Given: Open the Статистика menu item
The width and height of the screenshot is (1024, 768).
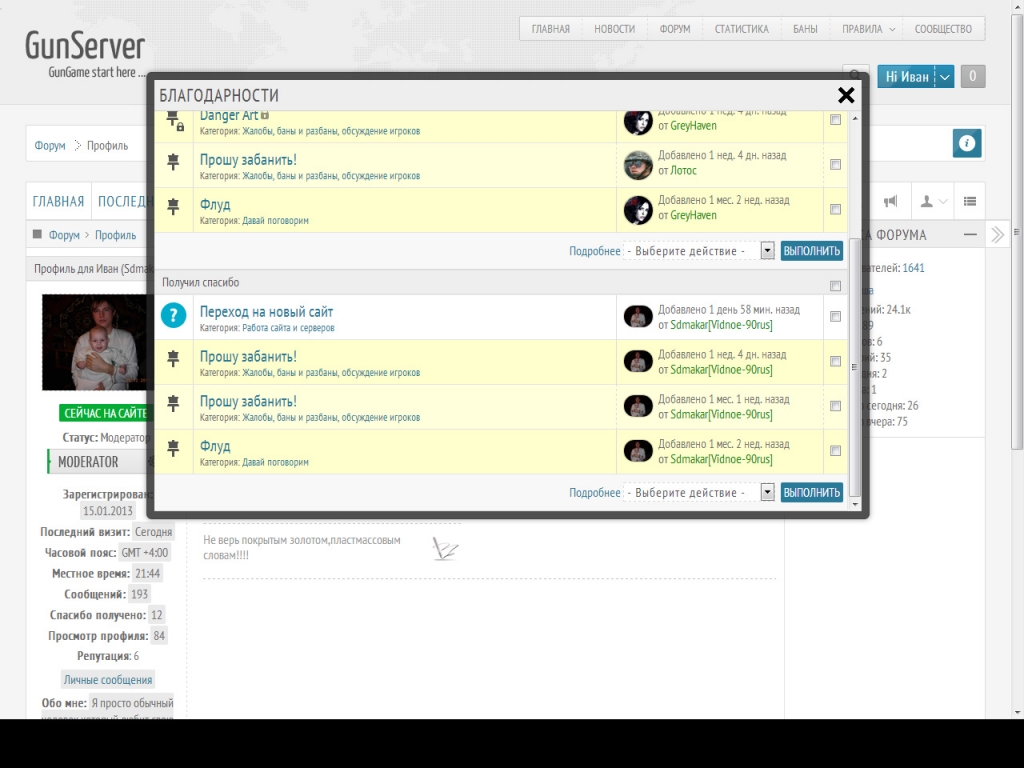Looking at the screenshot, I should tap(741, 29).
